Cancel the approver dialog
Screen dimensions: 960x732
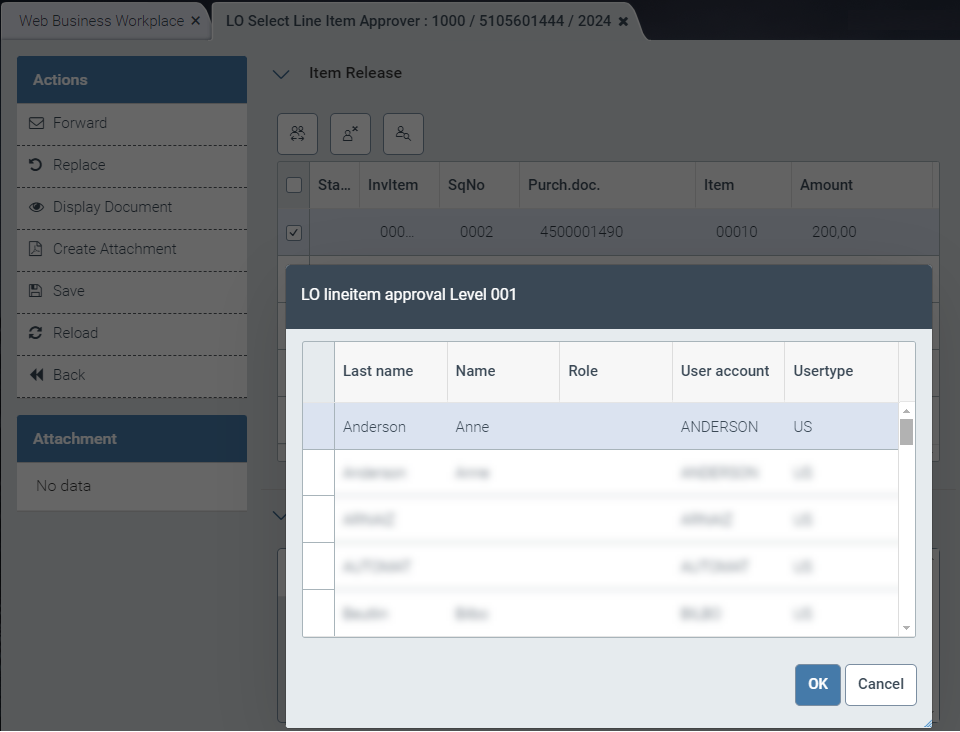[880, 684]
